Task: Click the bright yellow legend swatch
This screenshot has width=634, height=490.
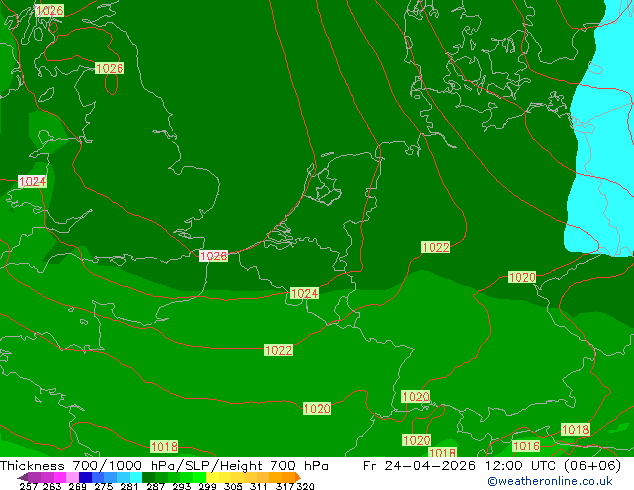Action: 212,477
